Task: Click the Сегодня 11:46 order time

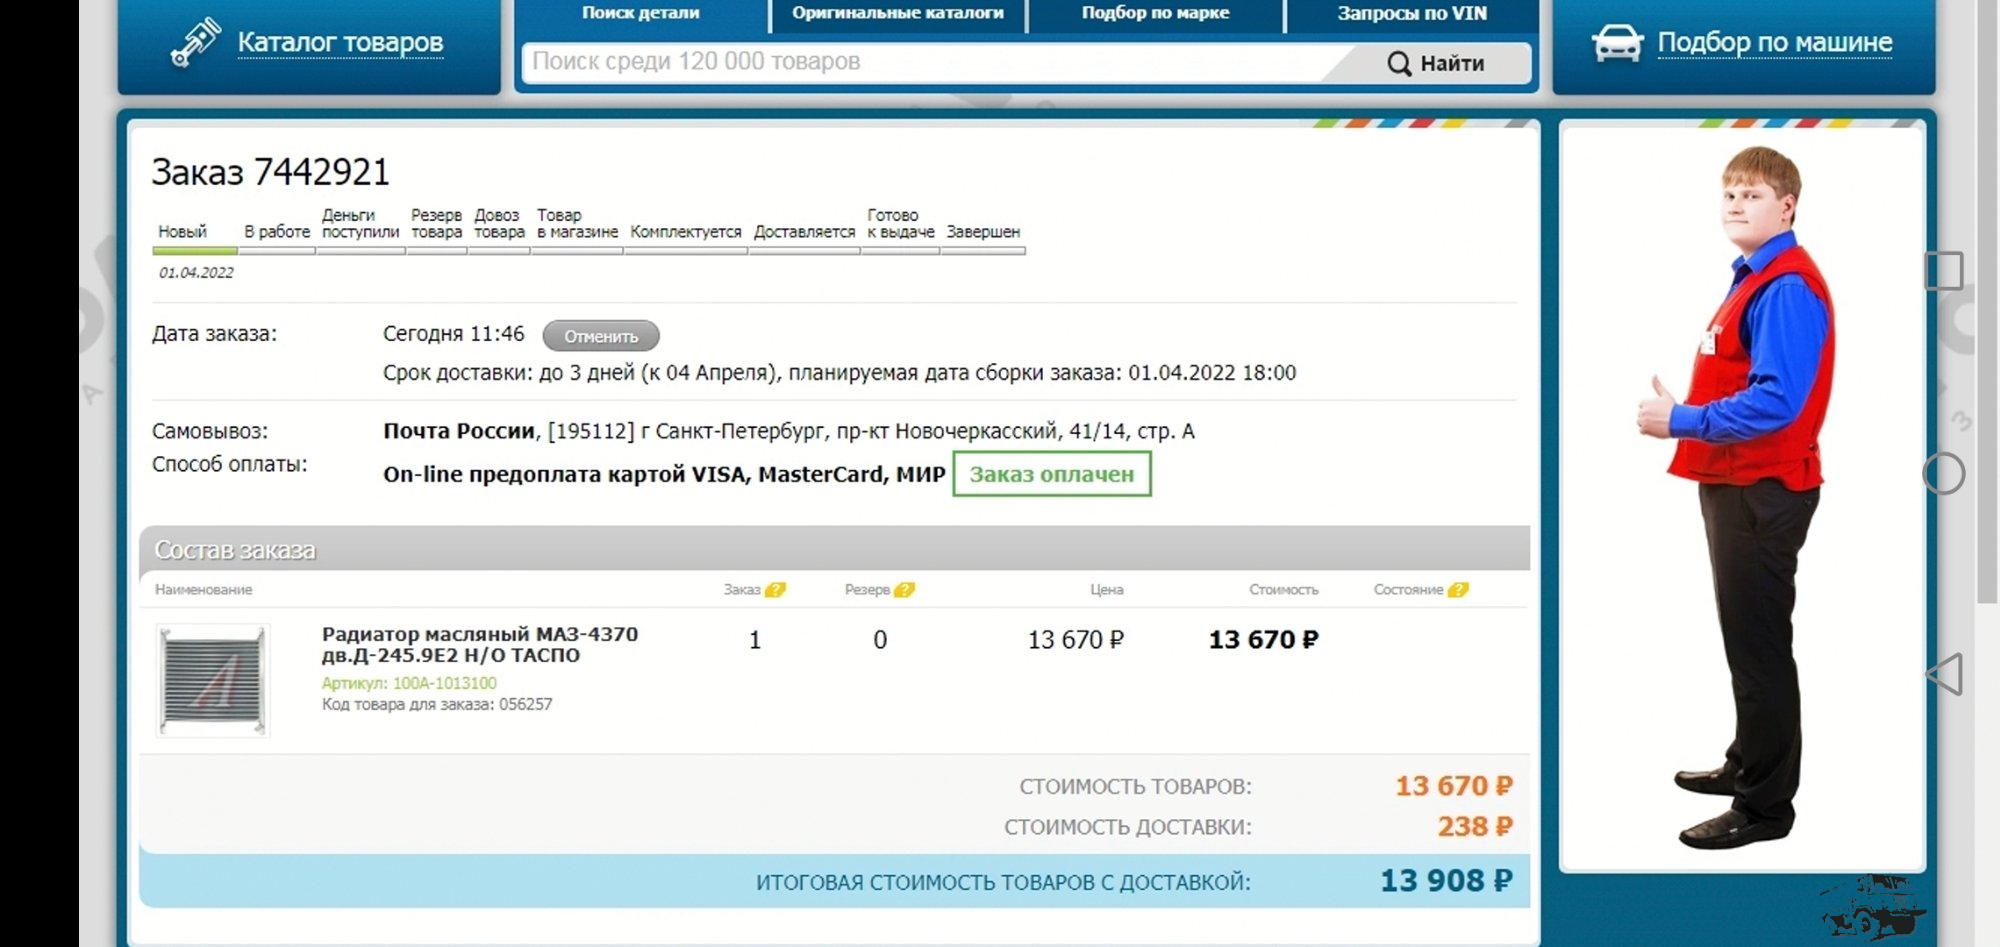Action: [x=453, y=334]
